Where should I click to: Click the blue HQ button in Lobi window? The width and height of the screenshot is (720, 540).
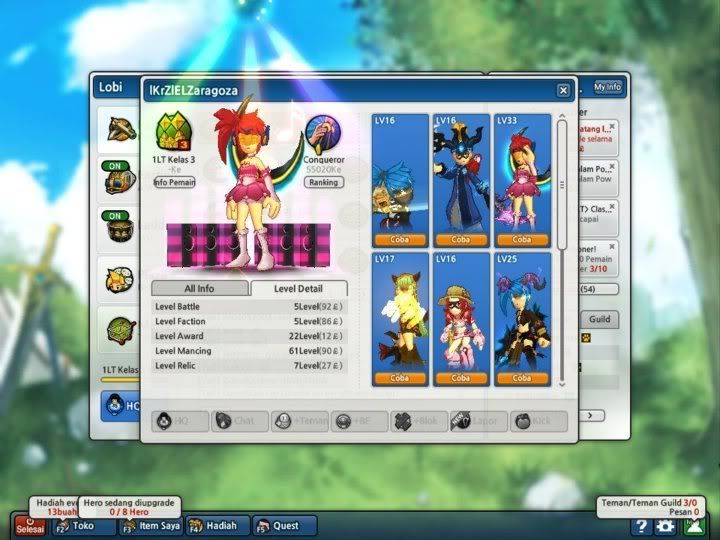(x=121, y=406)
